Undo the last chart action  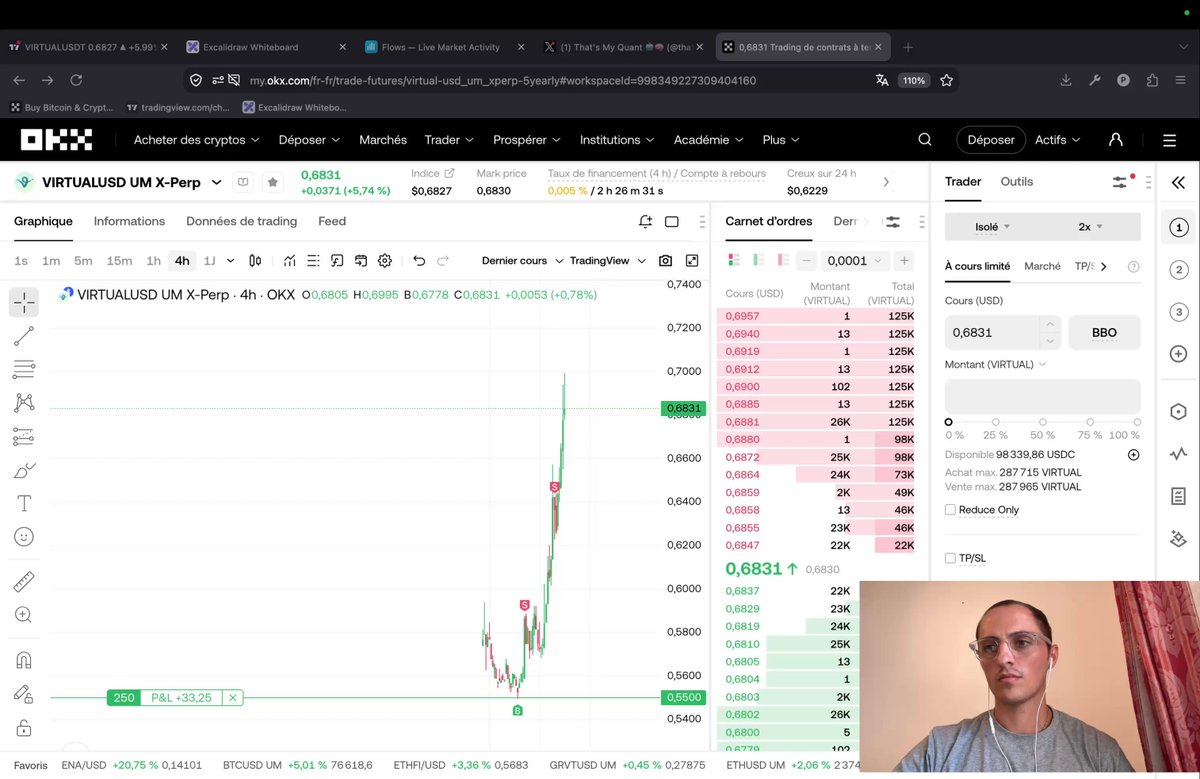click(x=419, y=261)
